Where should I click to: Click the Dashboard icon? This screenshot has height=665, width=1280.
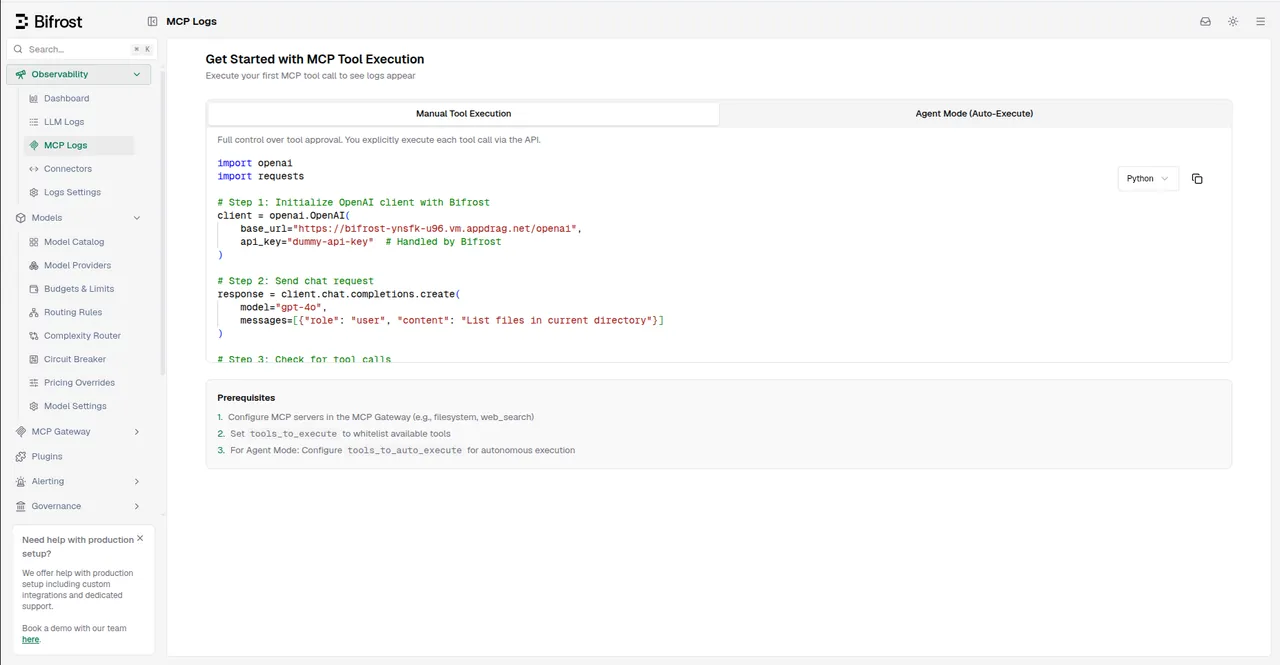pos(34,99)
